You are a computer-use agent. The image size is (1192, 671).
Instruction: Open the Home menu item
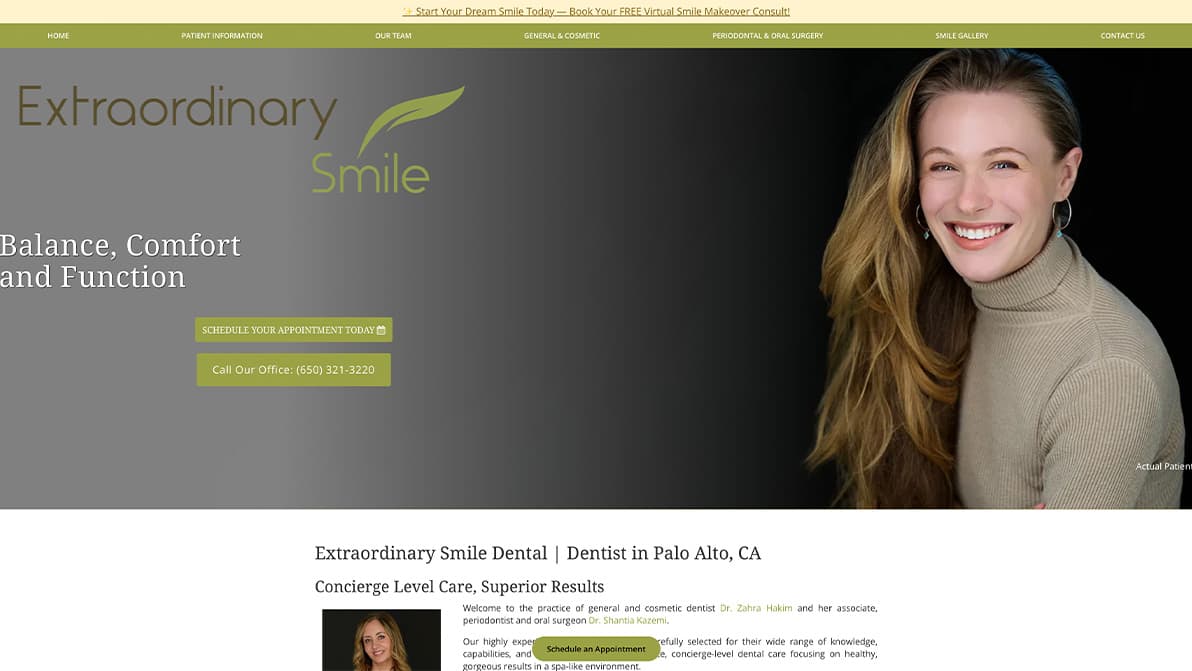tap(58, 36)
